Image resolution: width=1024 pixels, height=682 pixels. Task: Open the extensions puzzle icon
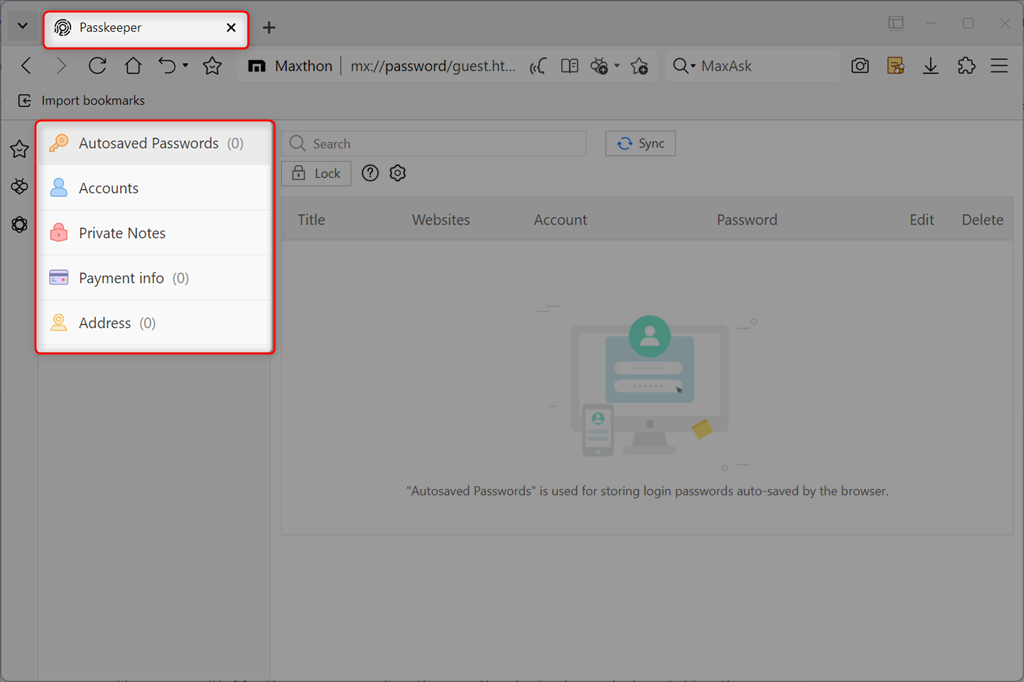[966, 65]
